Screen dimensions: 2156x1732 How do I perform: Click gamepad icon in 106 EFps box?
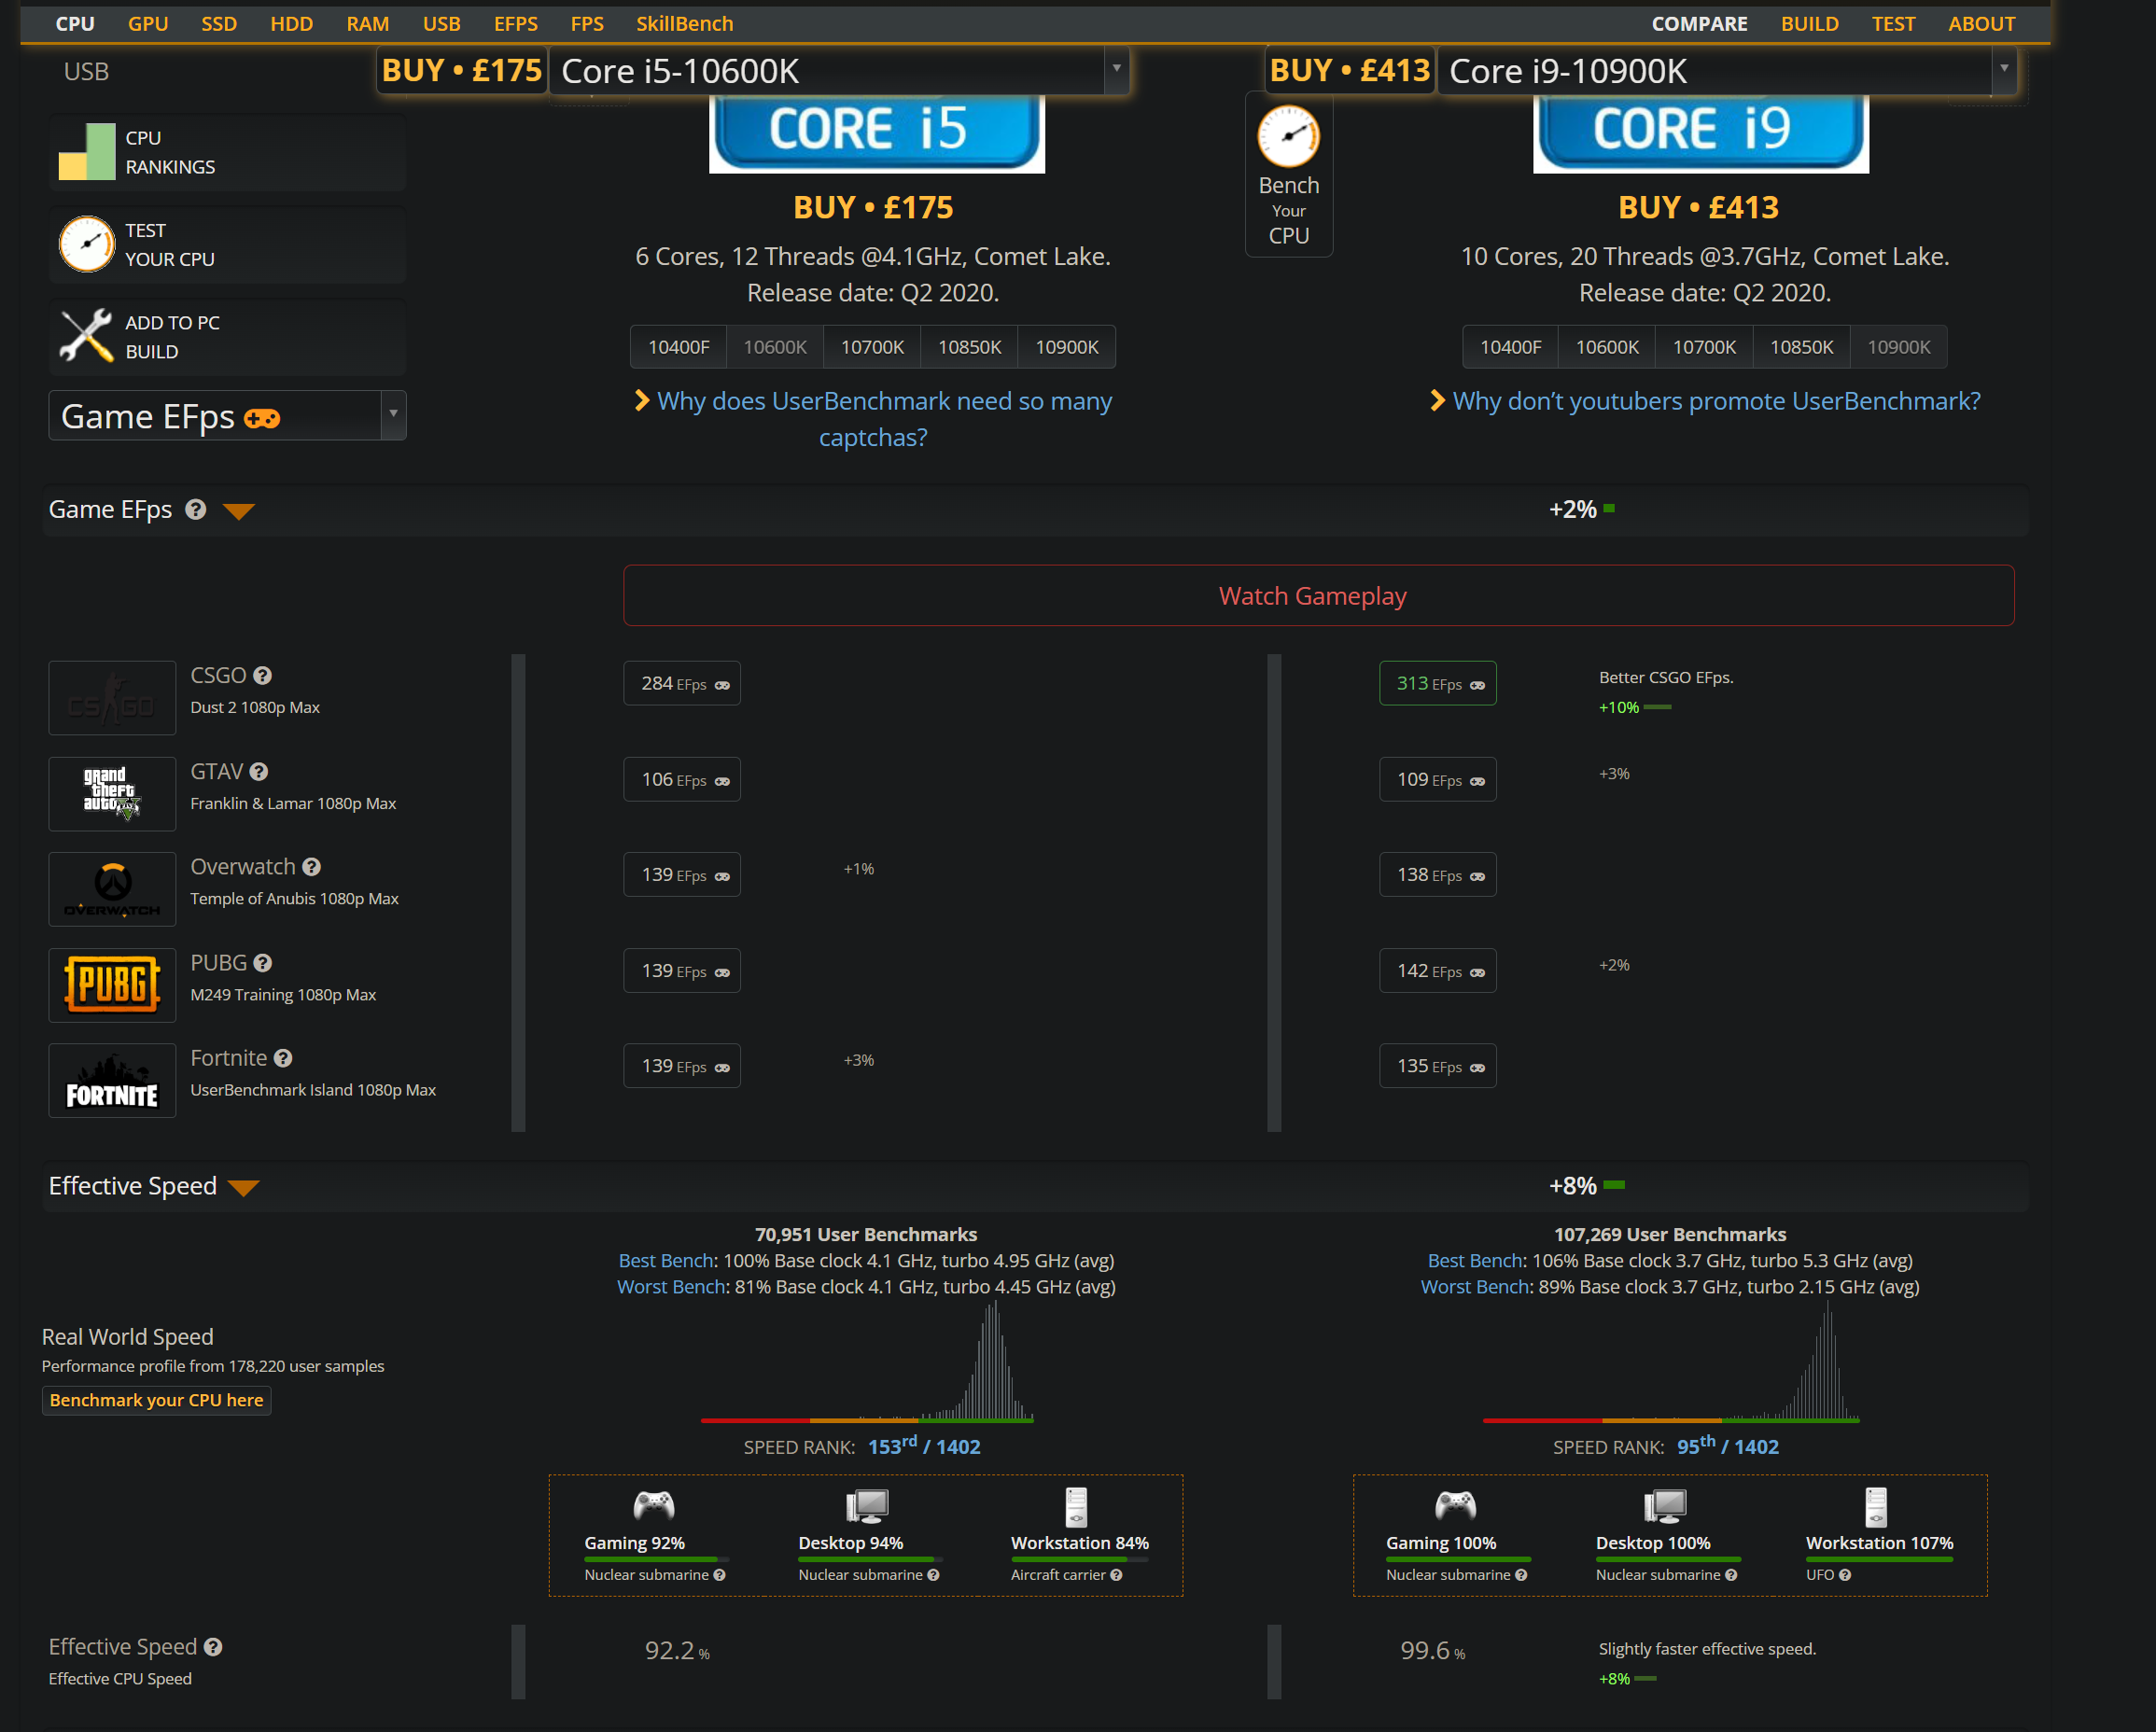[722, 782]
